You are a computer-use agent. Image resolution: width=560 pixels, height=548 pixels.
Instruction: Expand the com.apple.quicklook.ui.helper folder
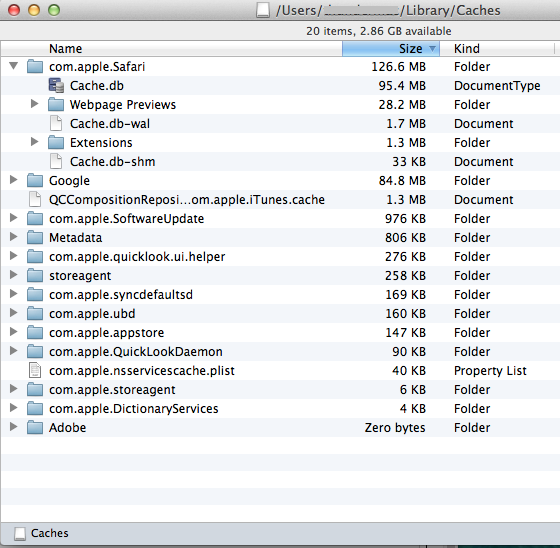point(14,255)
